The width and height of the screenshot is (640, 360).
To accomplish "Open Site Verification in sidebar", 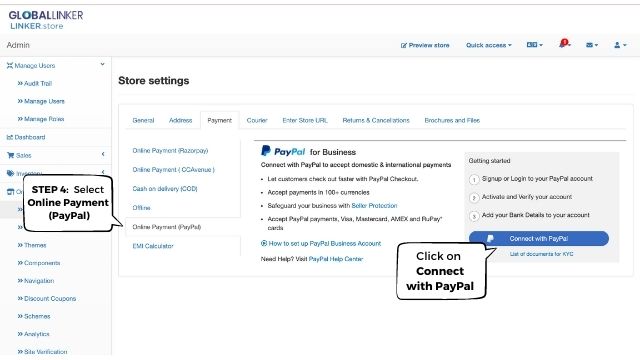I will pyautogui.click(x=42, y=352).
